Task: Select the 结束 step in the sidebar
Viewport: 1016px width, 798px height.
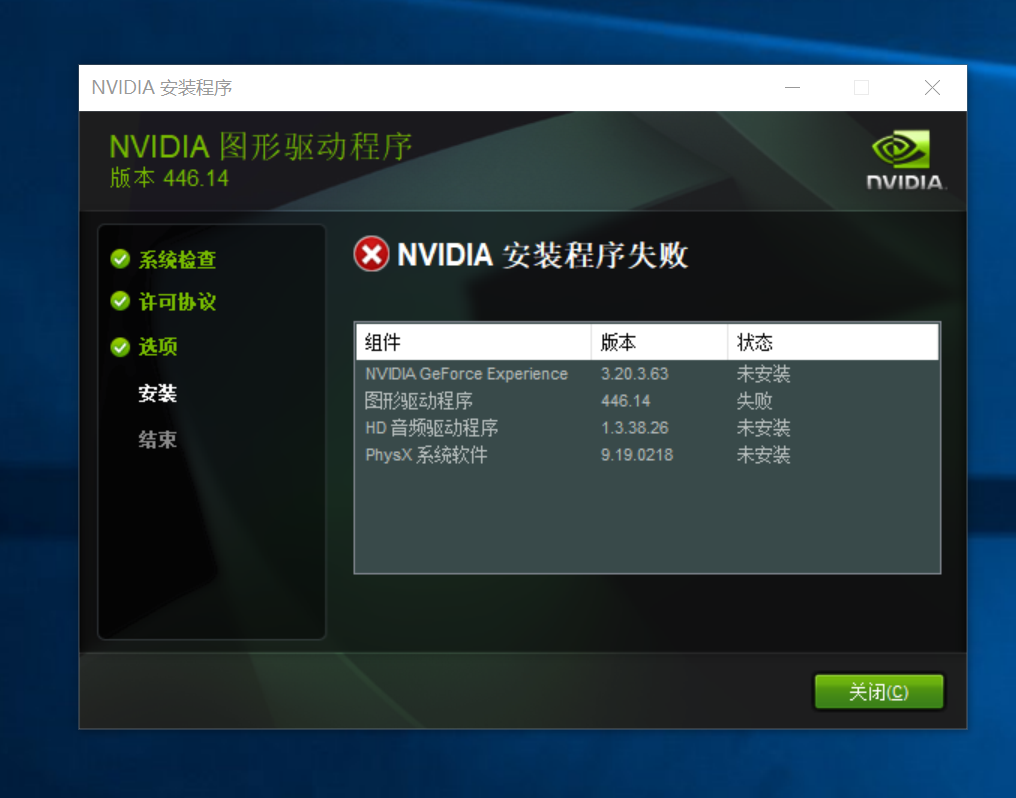Action: pyautogui.click(x=156, y=439)
